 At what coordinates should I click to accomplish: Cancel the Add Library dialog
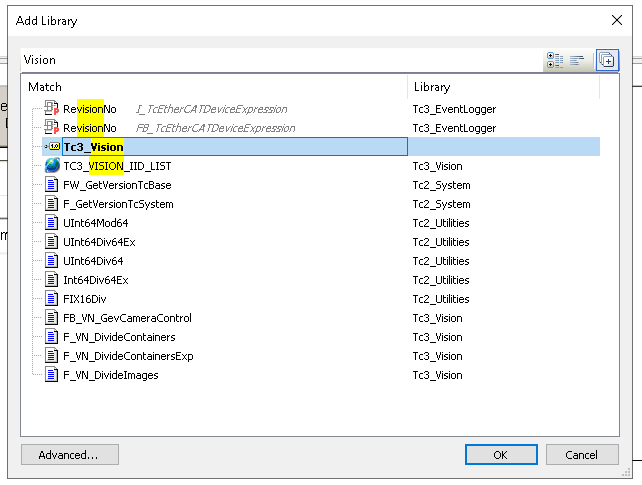582,455
